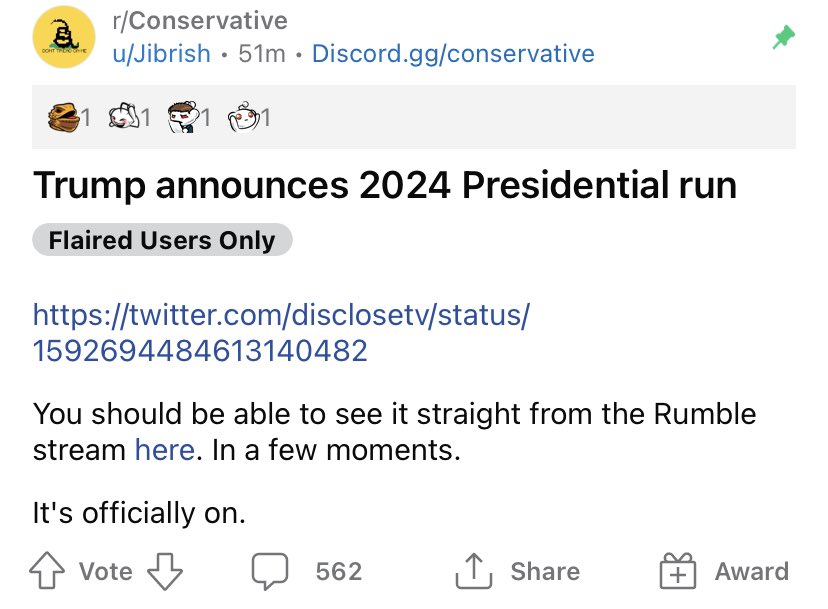The image size is (828, 609).
Task: Select the second award badge icon
Action: (x=125, y=117)
